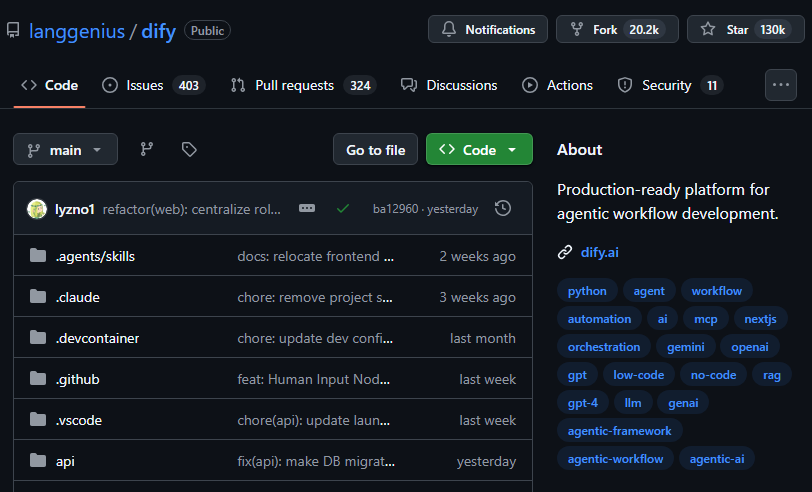Open the Pull requests tab
812x492 pixels.
(x=303, y=85)
